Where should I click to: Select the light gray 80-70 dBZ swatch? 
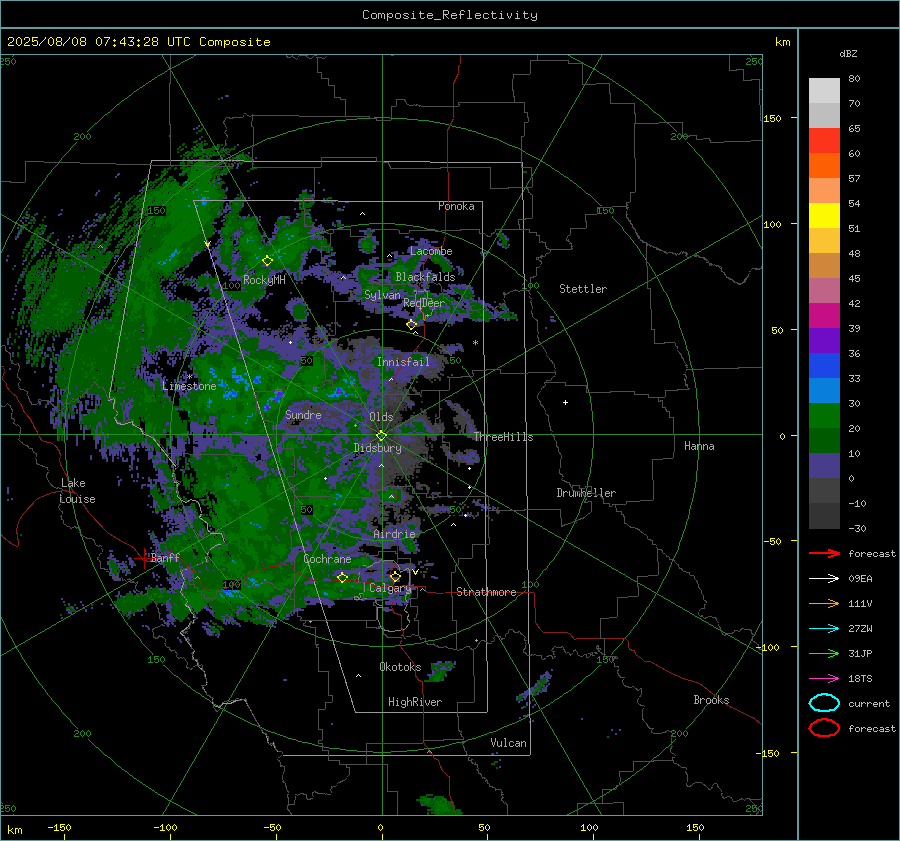coord(824,91)
